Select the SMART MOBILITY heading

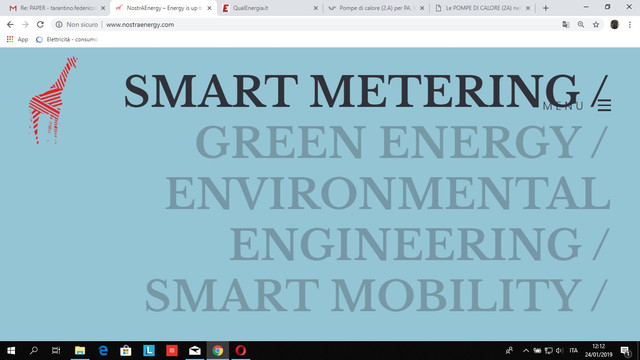[377, 296]
